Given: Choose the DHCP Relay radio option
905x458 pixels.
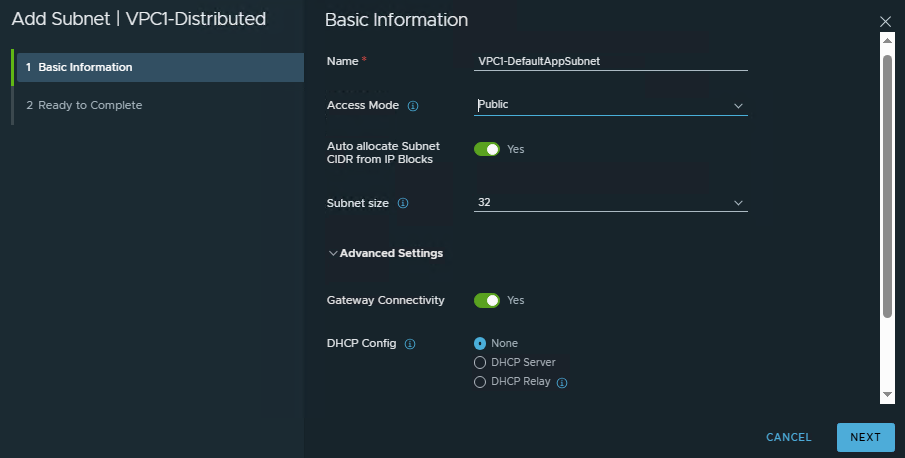Looking at the screenshot, I should click(x=480, y=382).
